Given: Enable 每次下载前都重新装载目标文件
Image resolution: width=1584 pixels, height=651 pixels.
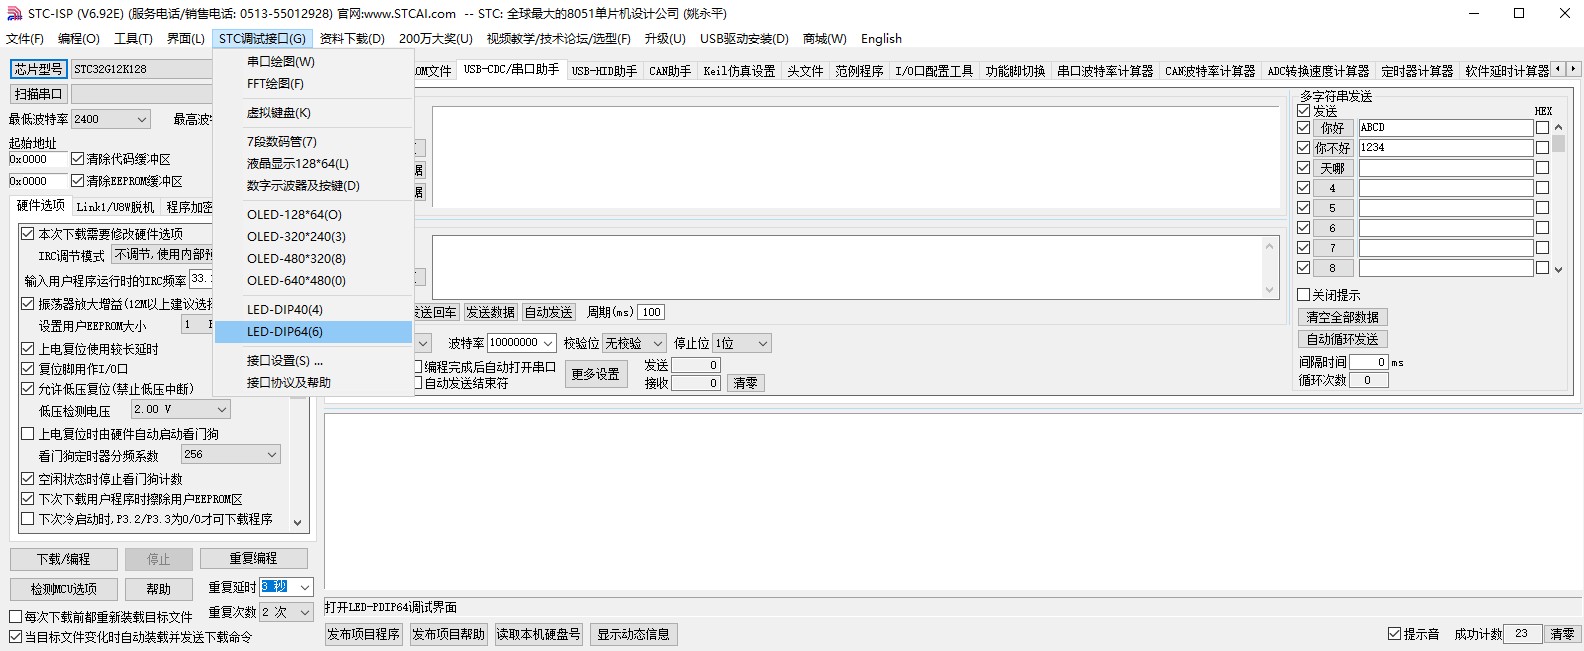Looking at the screenshot, I should [x=15, y=617].
